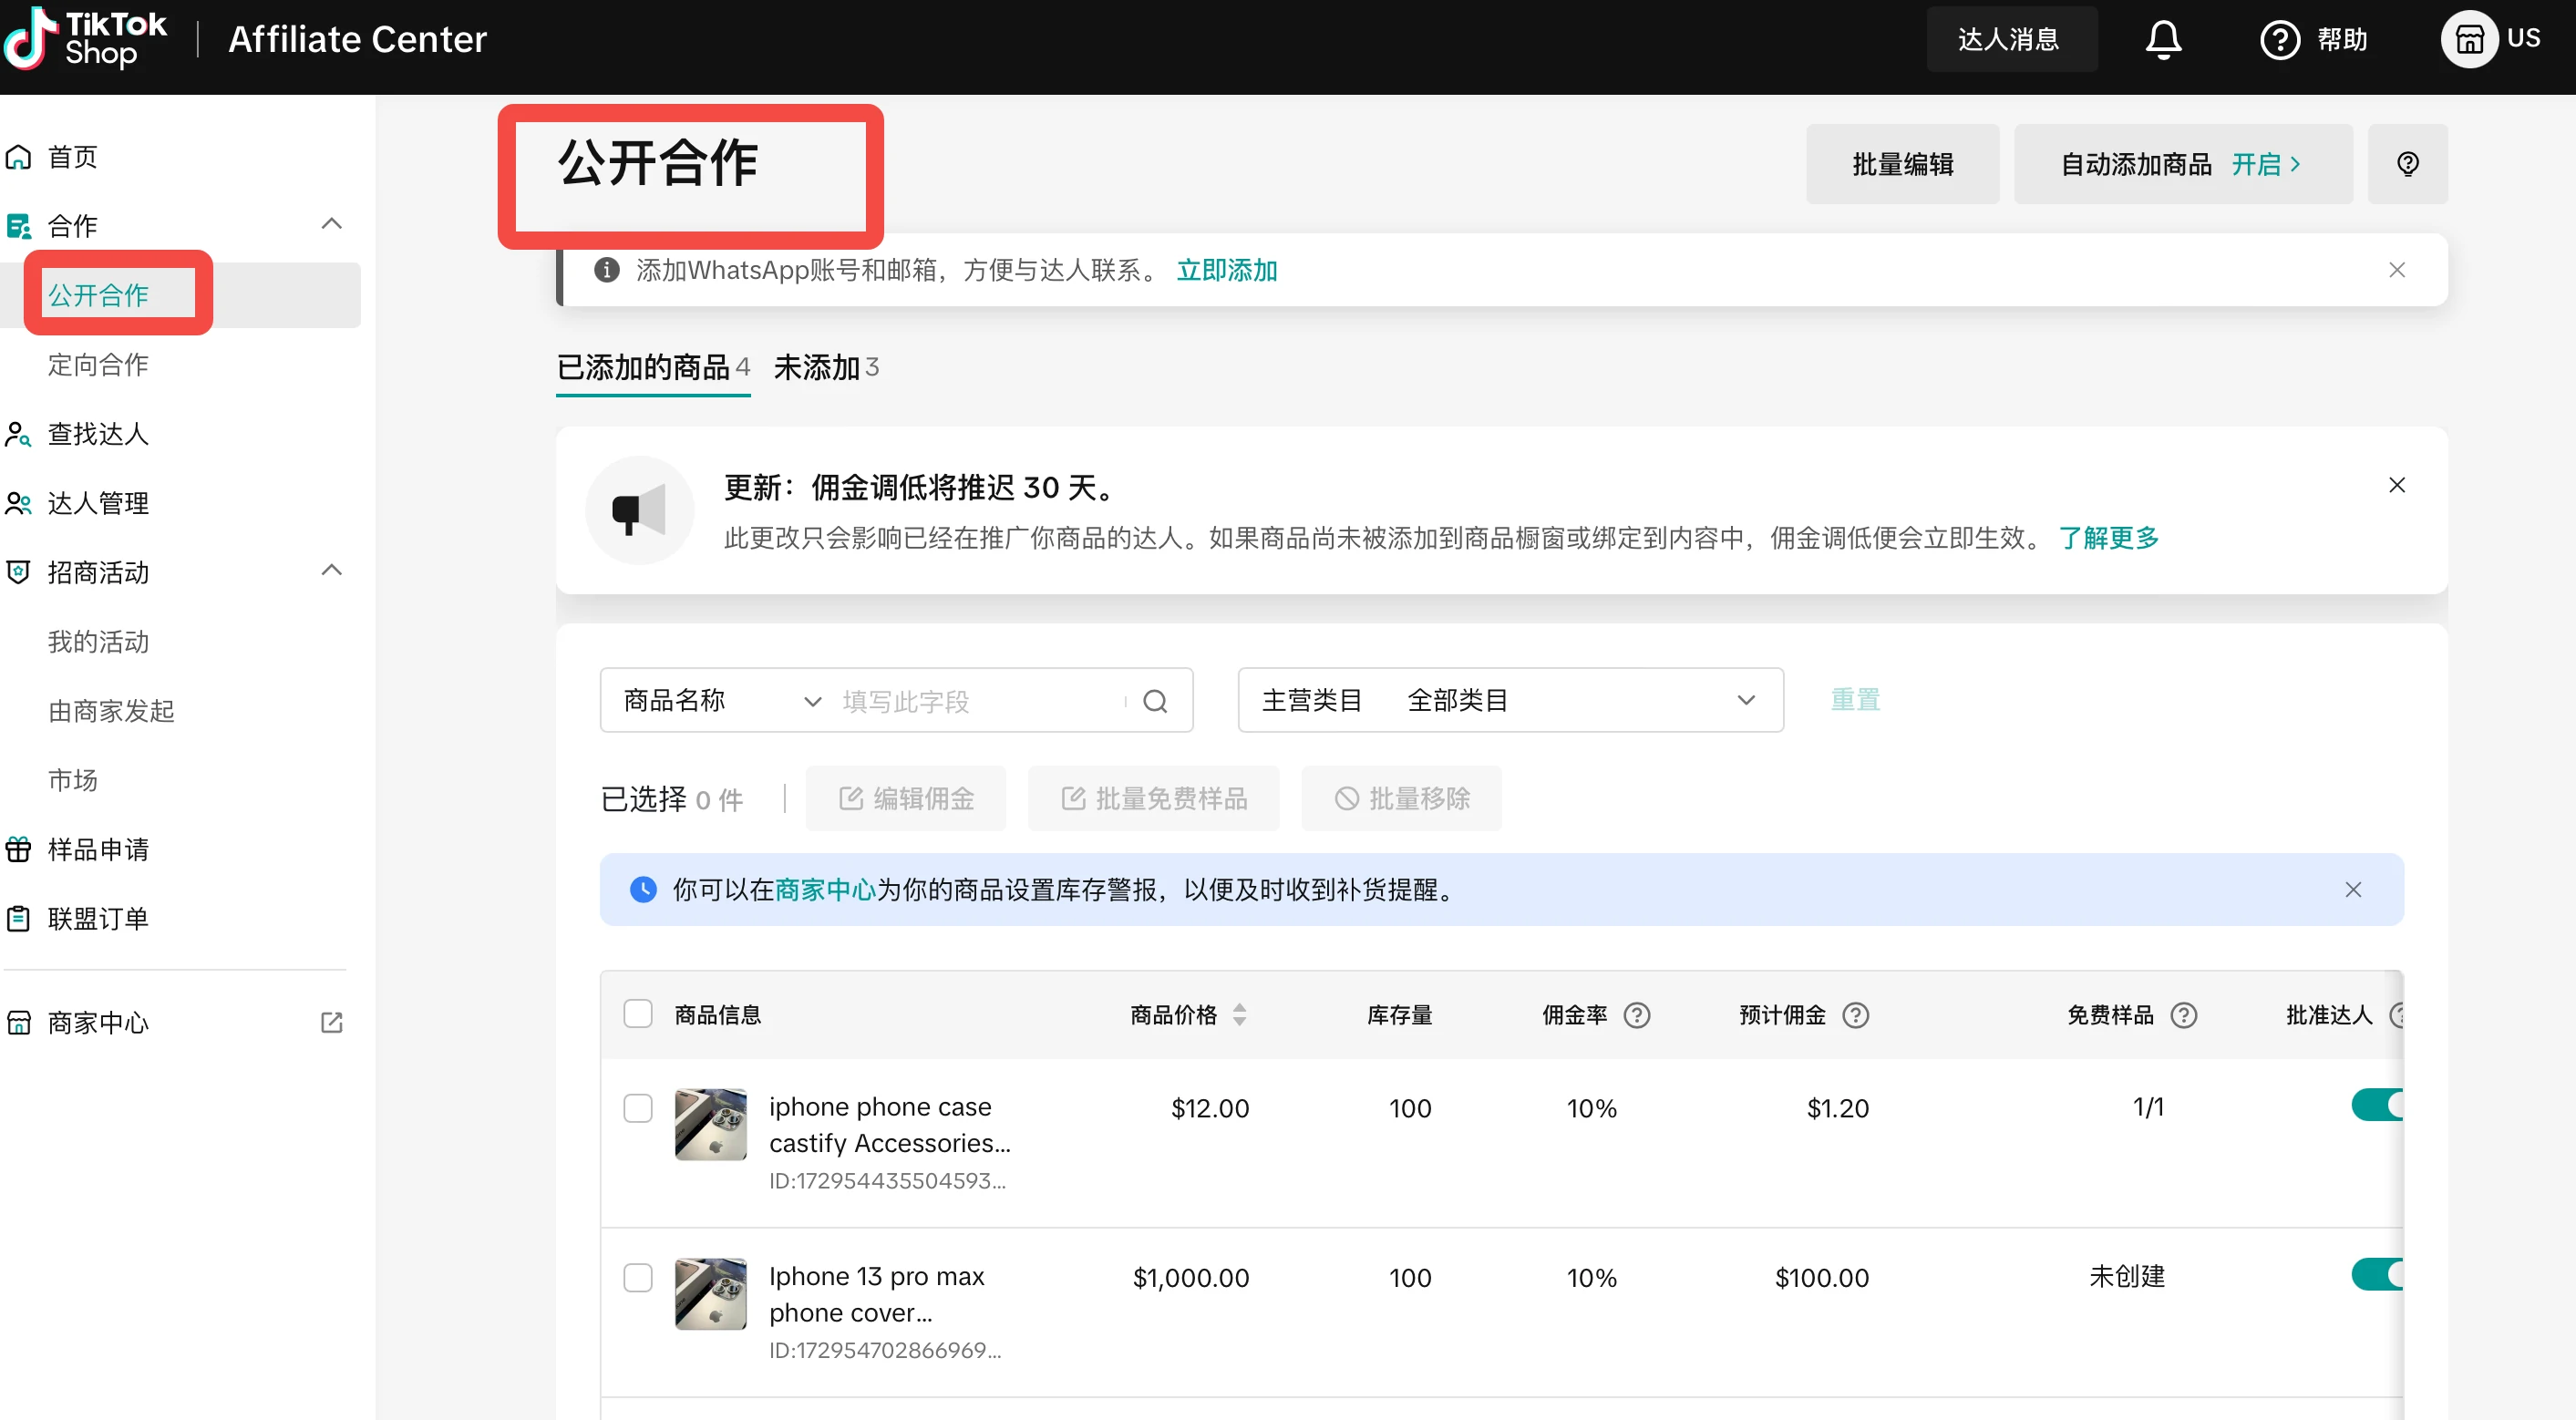Select 定向合作 in the sidebar menu
The image size is (2576, 1420).
[97, 364]
